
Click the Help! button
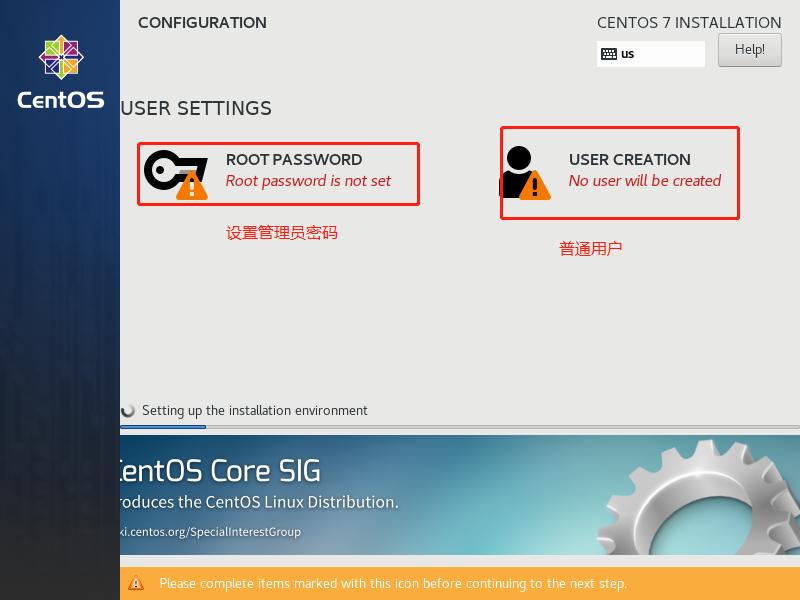coord(749,49)
